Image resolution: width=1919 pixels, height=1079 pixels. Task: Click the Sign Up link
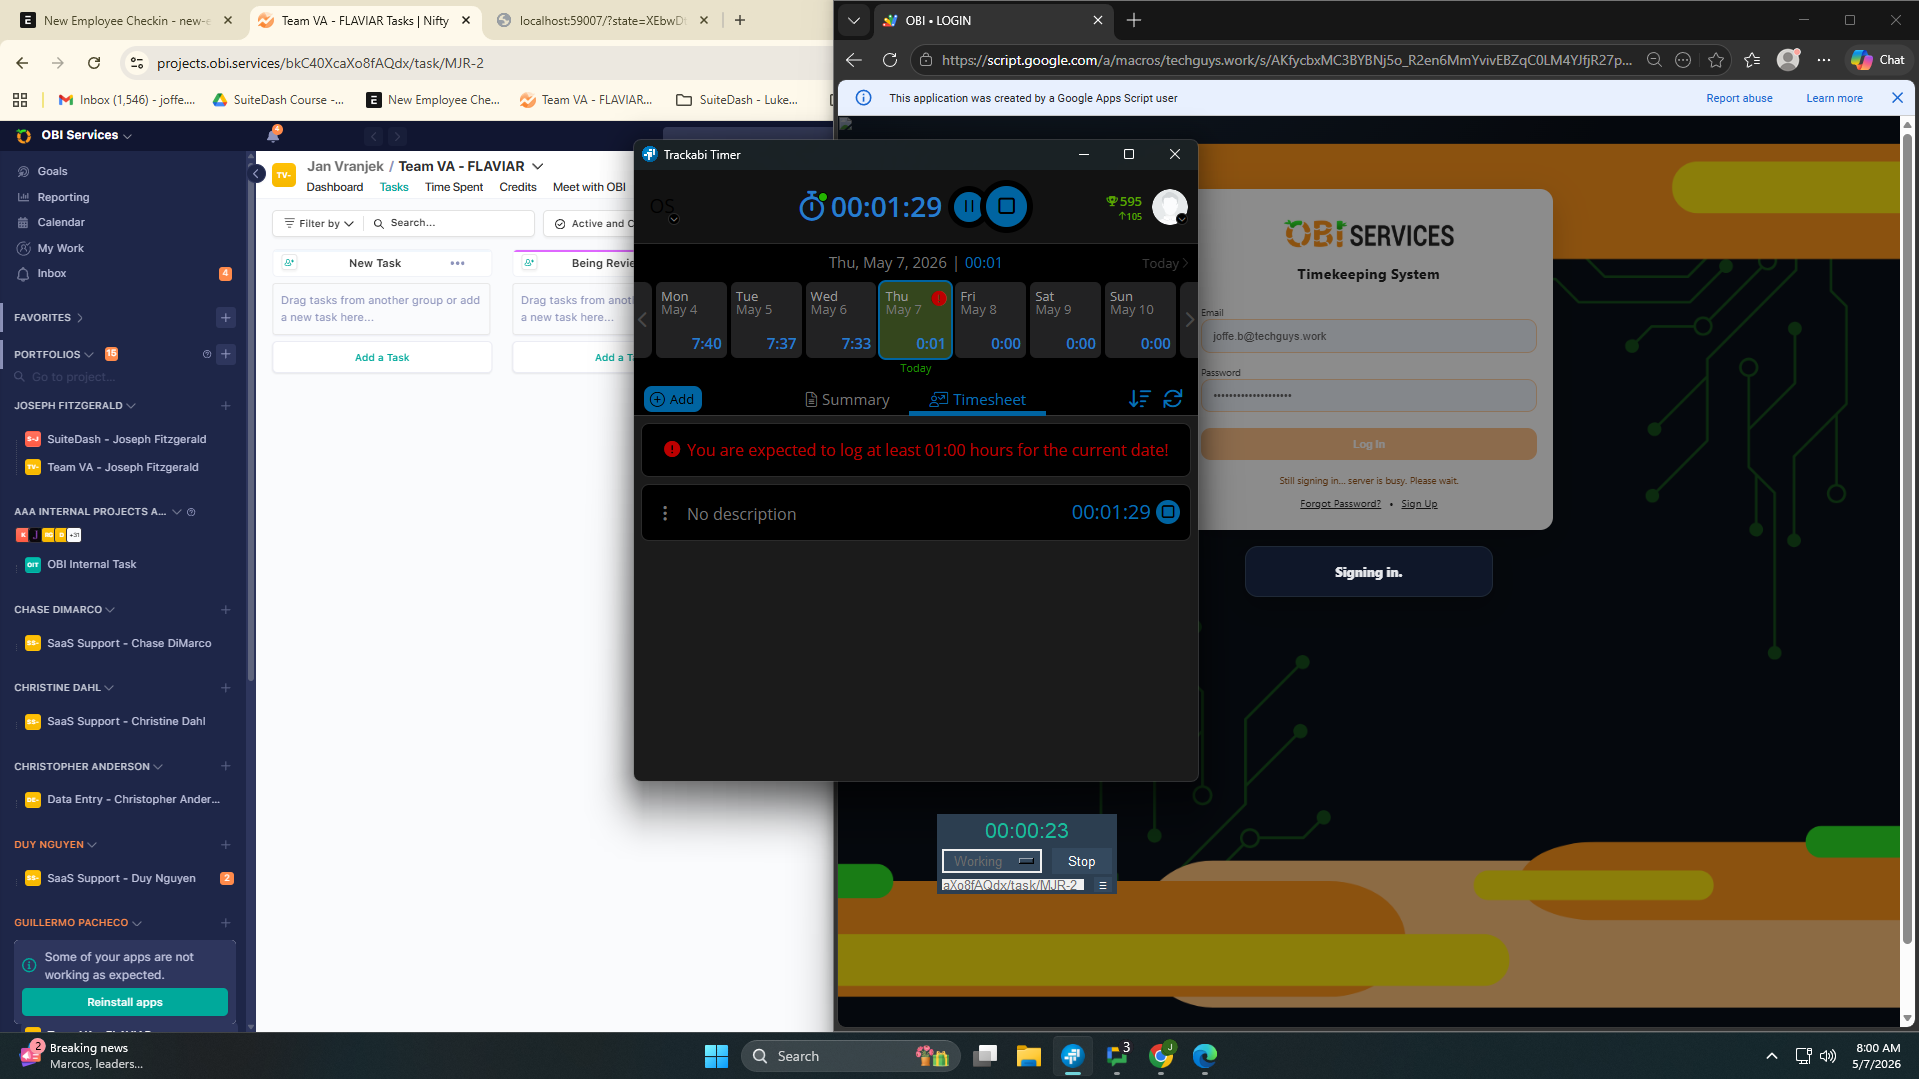tap(1419, 504)
